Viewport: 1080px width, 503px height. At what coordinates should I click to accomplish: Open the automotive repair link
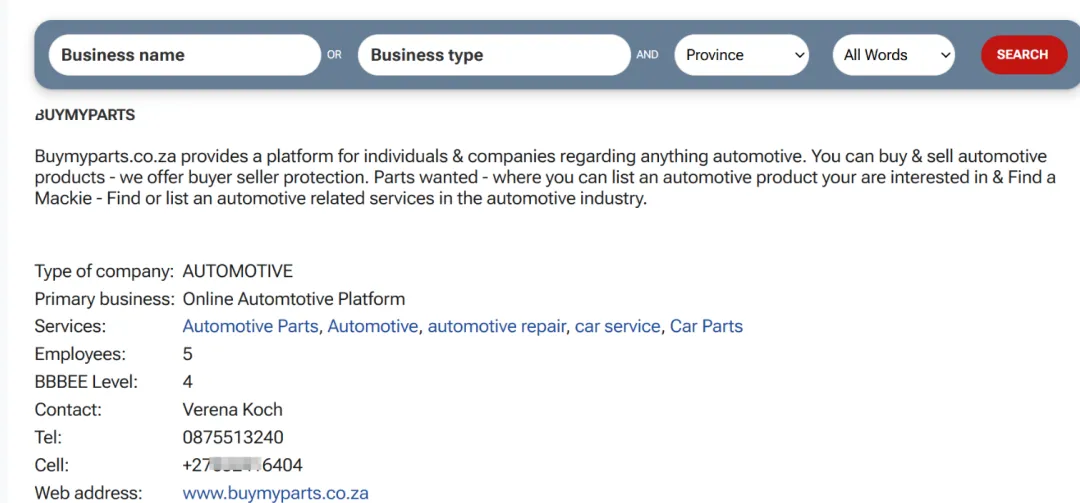[496, 326]
